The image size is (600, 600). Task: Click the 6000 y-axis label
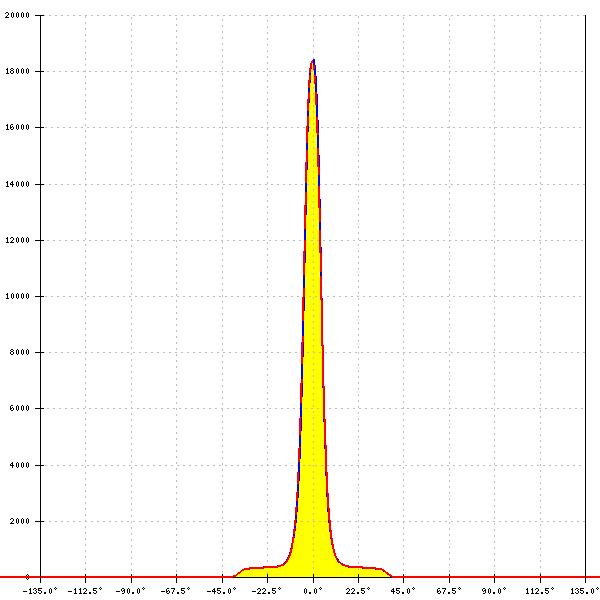click(19, 409)
